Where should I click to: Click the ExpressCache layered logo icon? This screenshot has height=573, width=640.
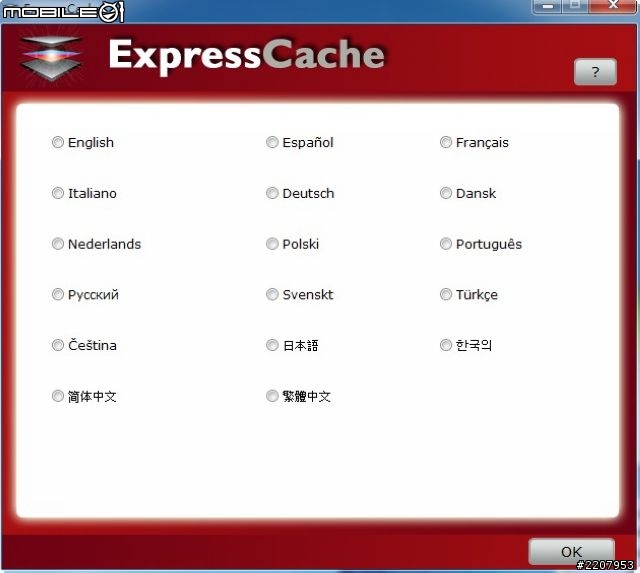tap(51, 57)
